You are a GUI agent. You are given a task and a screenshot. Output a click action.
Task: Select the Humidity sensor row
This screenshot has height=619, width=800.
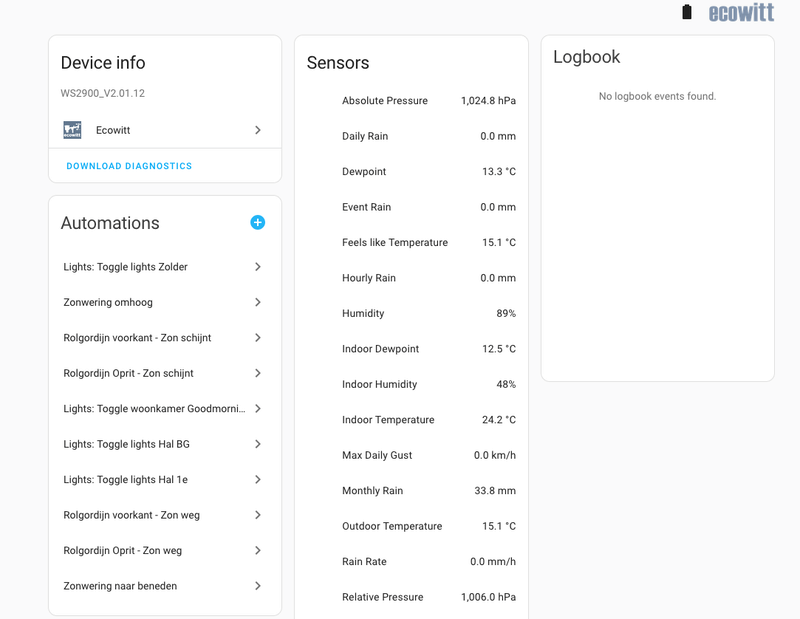[x=363, y=314]
